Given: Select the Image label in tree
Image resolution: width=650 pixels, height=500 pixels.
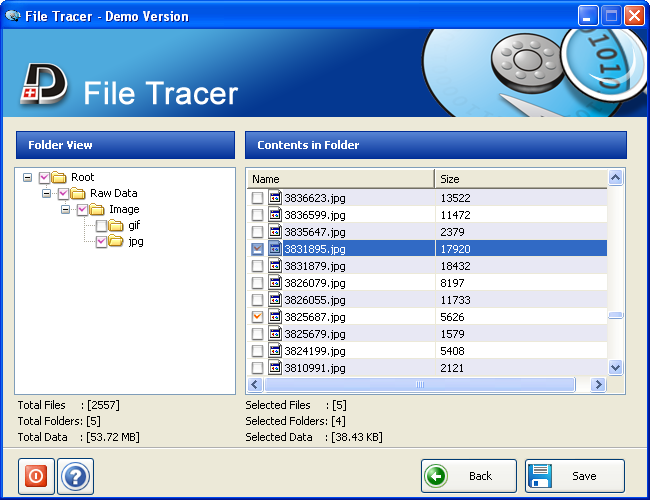Looking at the screenshot, I should click(x=124, y=209).
